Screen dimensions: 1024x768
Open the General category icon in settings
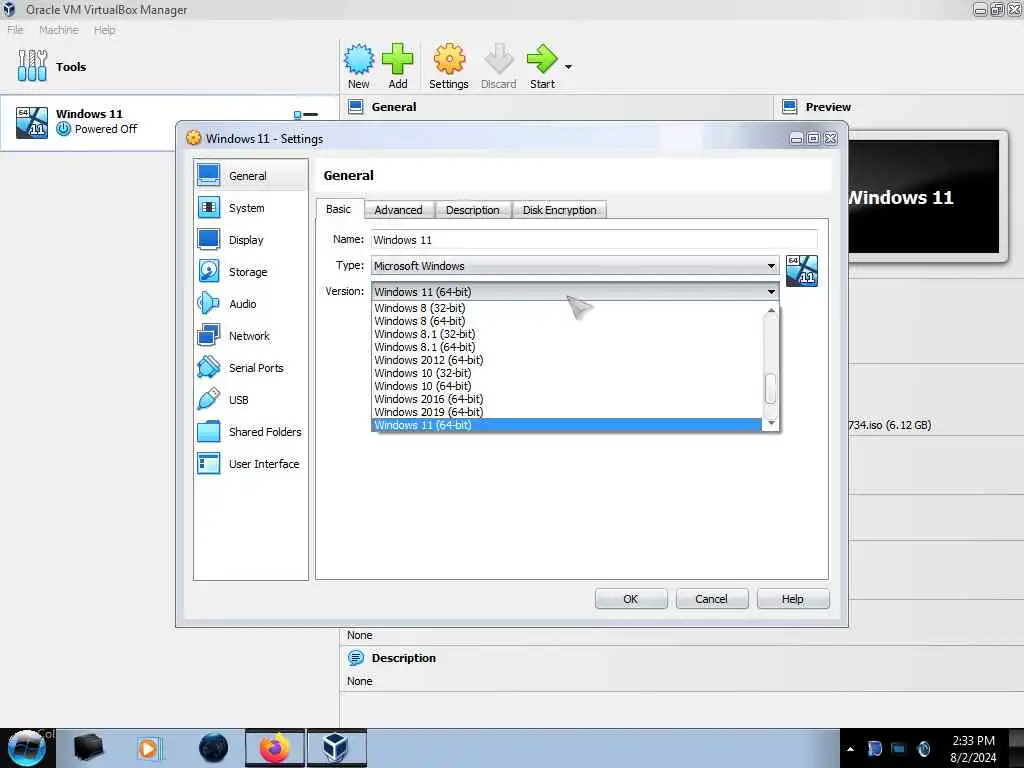[209, 175]
